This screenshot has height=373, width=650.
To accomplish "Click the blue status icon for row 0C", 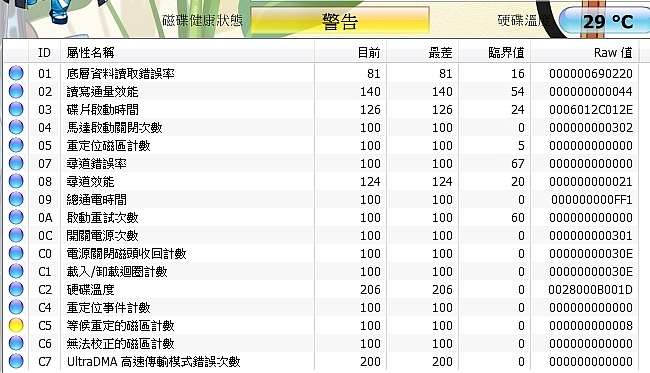I will tap(16, 235).
